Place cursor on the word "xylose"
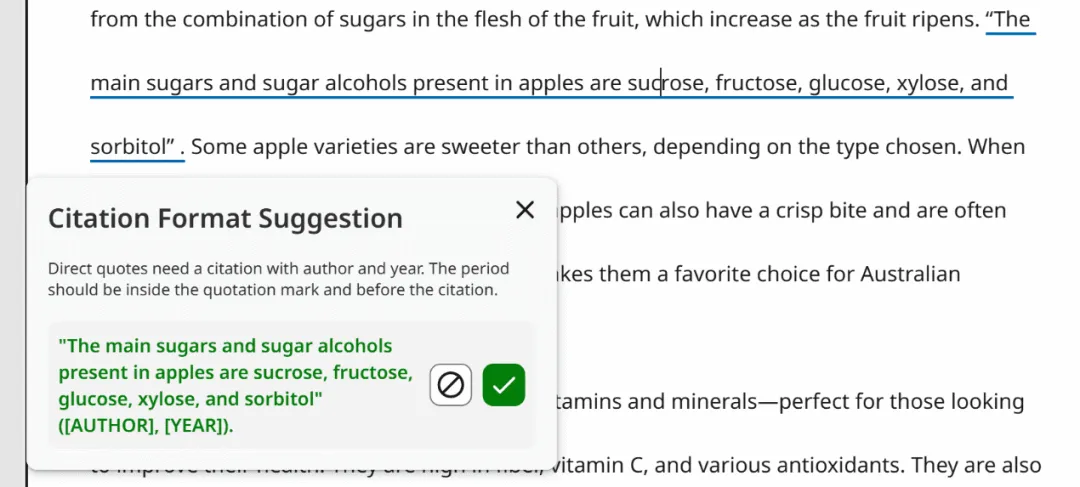The width and height of the screenshot is (1080, 487). 927,83
